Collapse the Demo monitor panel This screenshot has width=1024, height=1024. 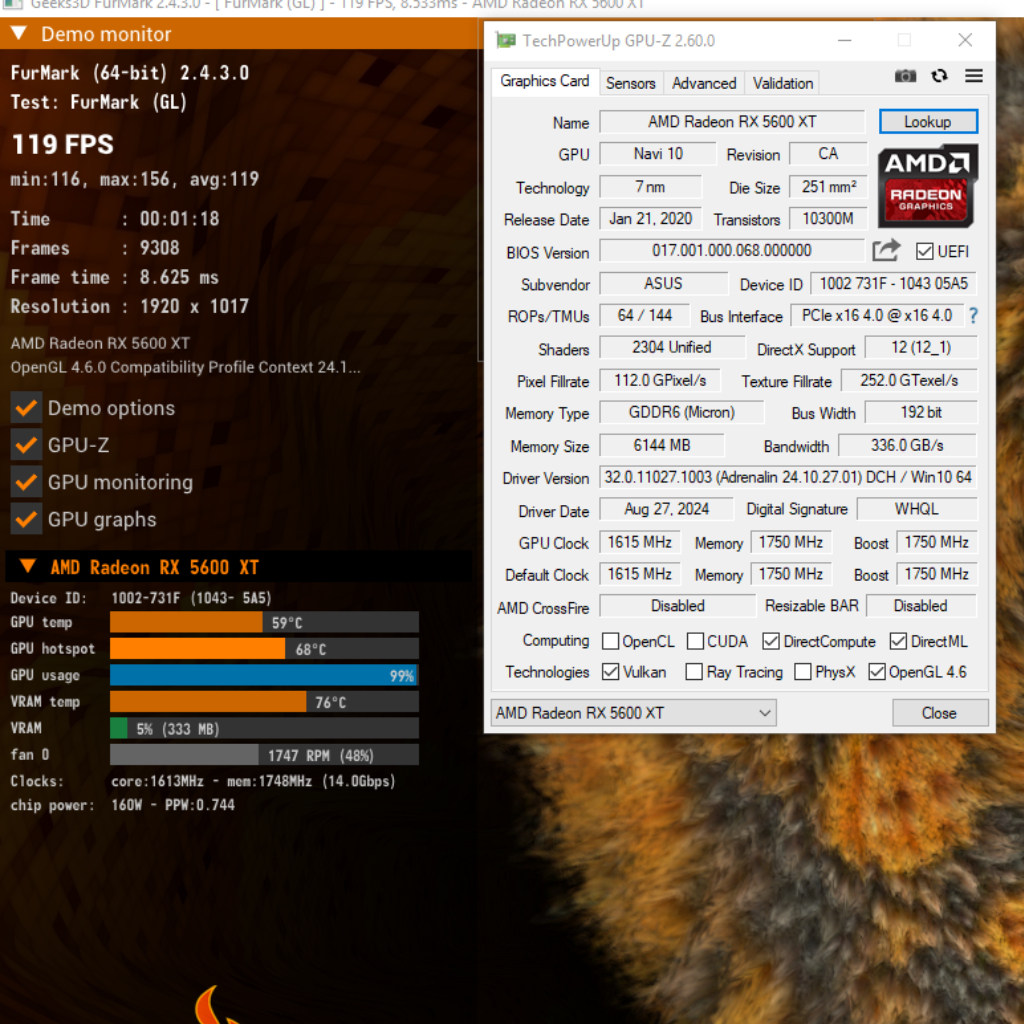pyautogui.click(x=19, y=34)
